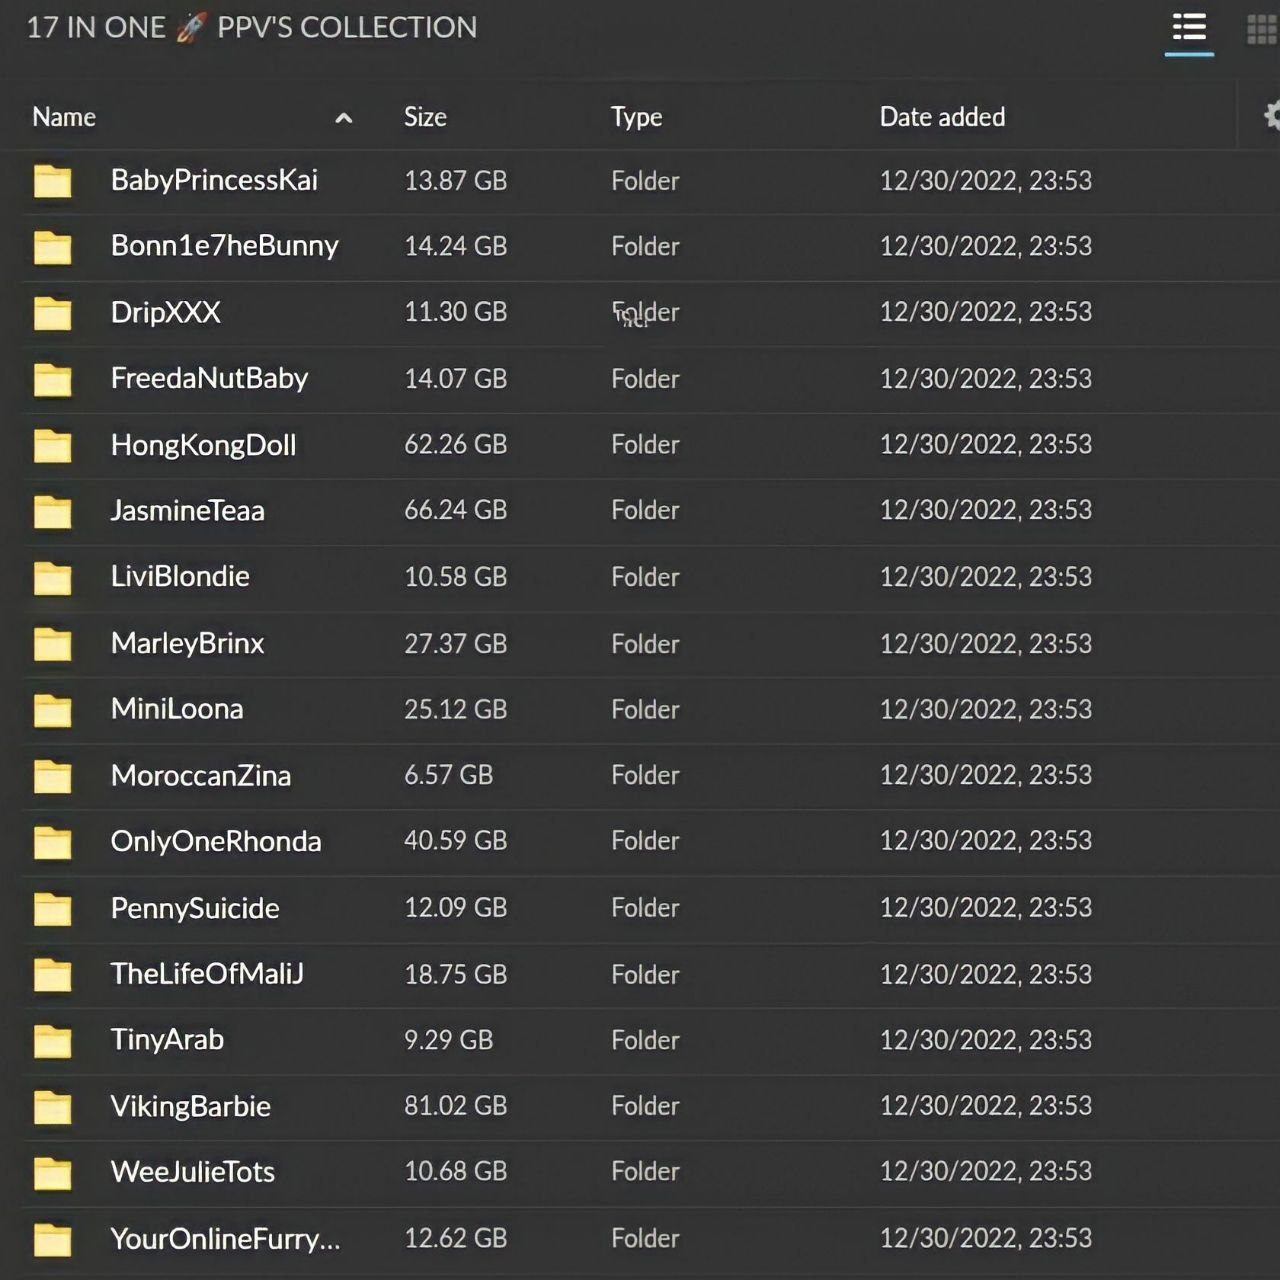
Task: Toggle sort arrow next to Name
Action: coord(344,118)
